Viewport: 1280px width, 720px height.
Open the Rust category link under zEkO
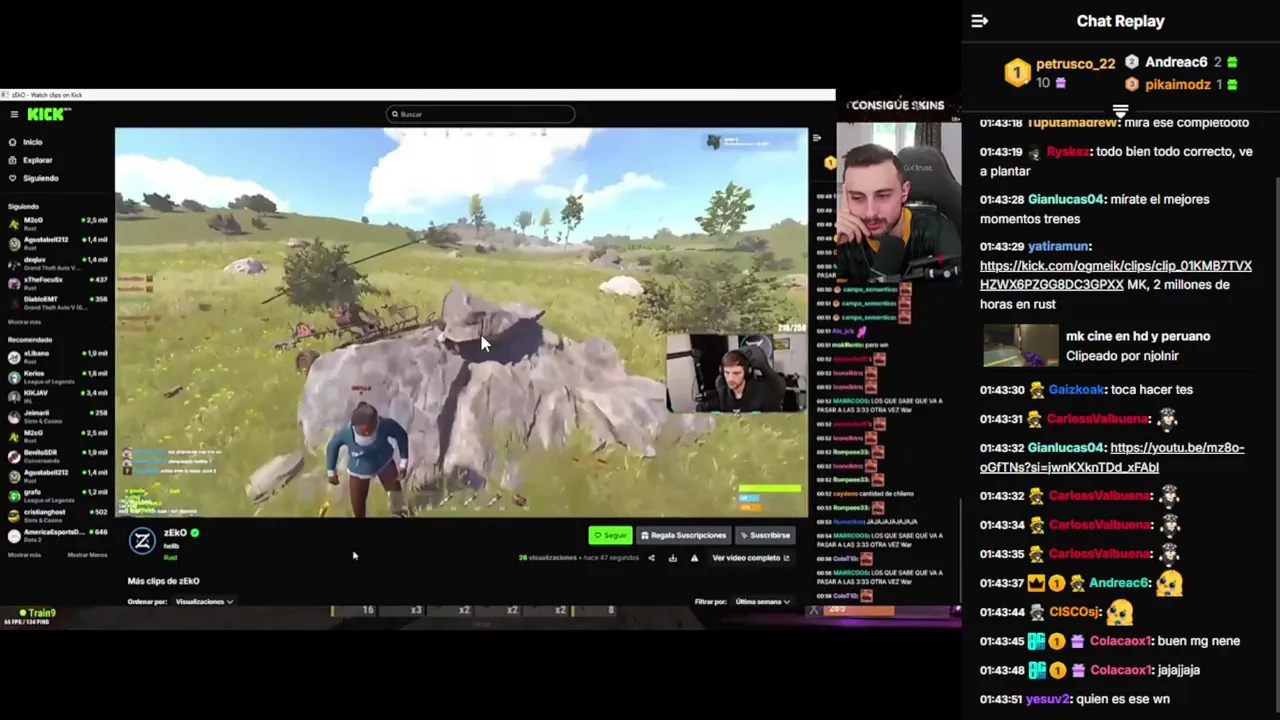tap(170, 557)
